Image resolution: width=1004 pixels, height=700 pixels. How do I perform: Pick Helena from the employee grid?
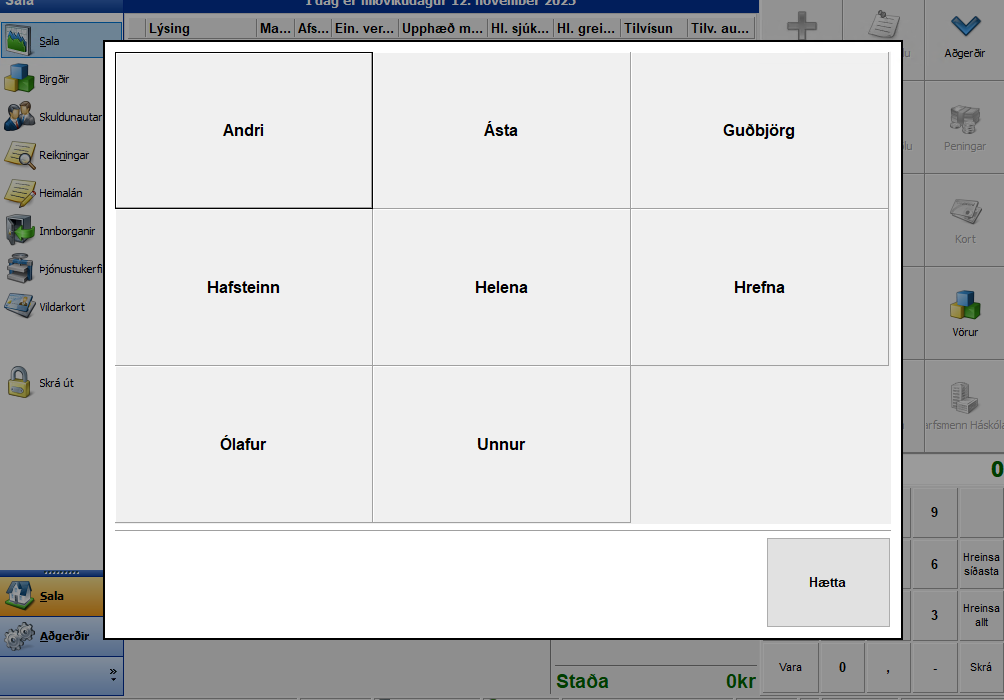click(501, 287)
